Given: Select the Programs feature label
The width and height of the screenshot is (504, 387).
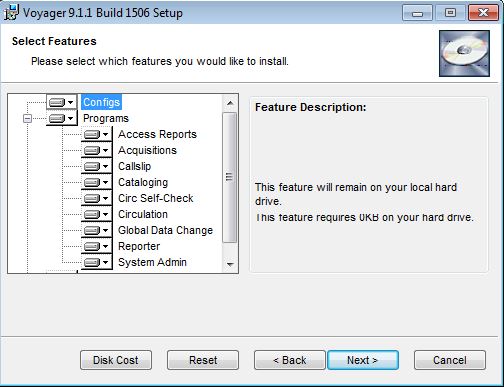Looking at the screenshot, I should (x=106, y=118).
